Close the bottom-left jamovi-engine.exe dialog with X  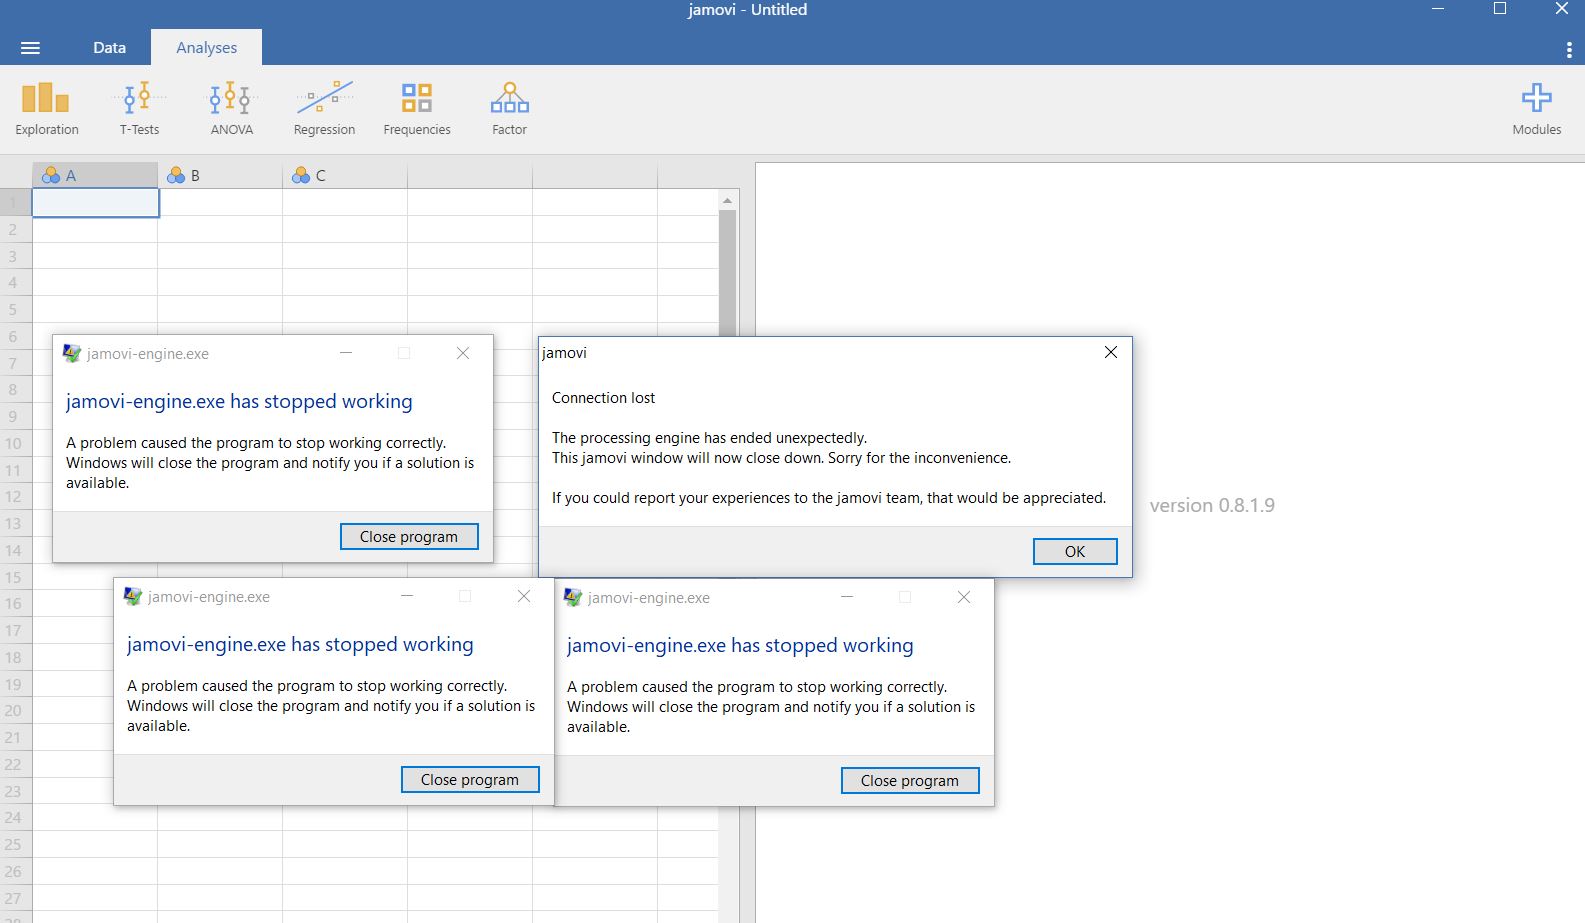[x=524, y=596]
